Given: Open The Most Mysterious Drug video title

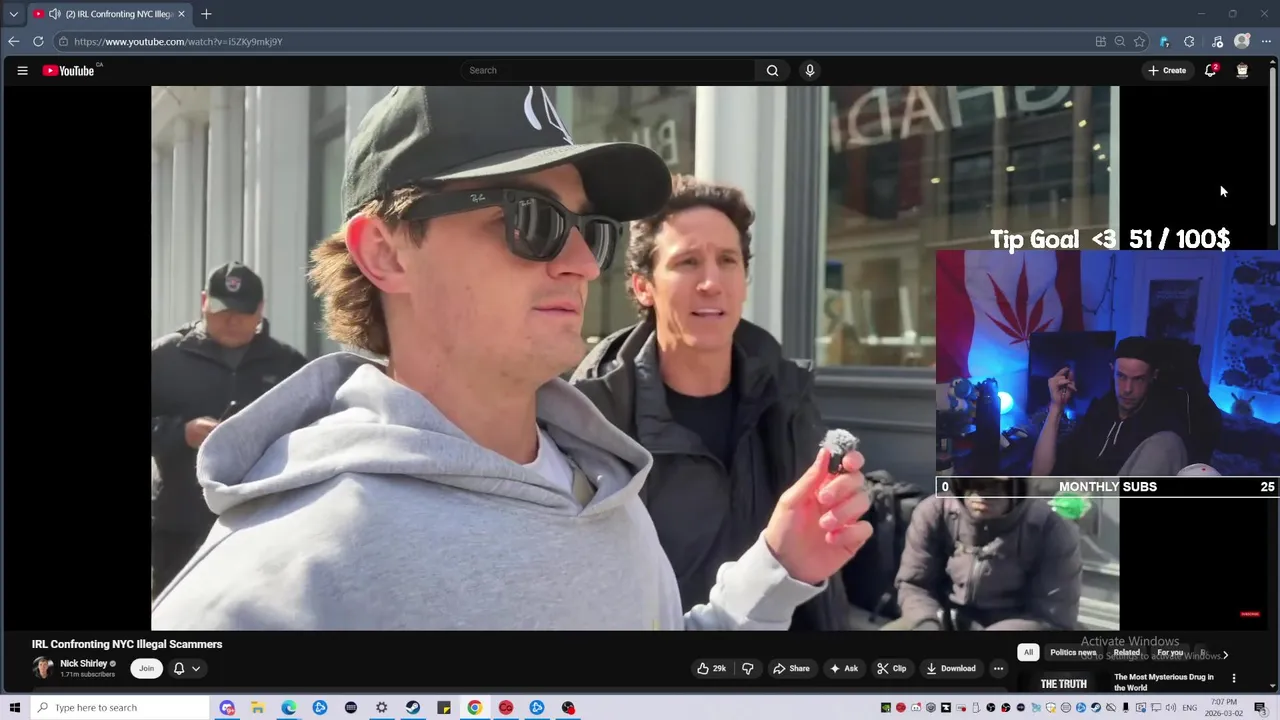Looking at the screenshot, I should 1164,682.
